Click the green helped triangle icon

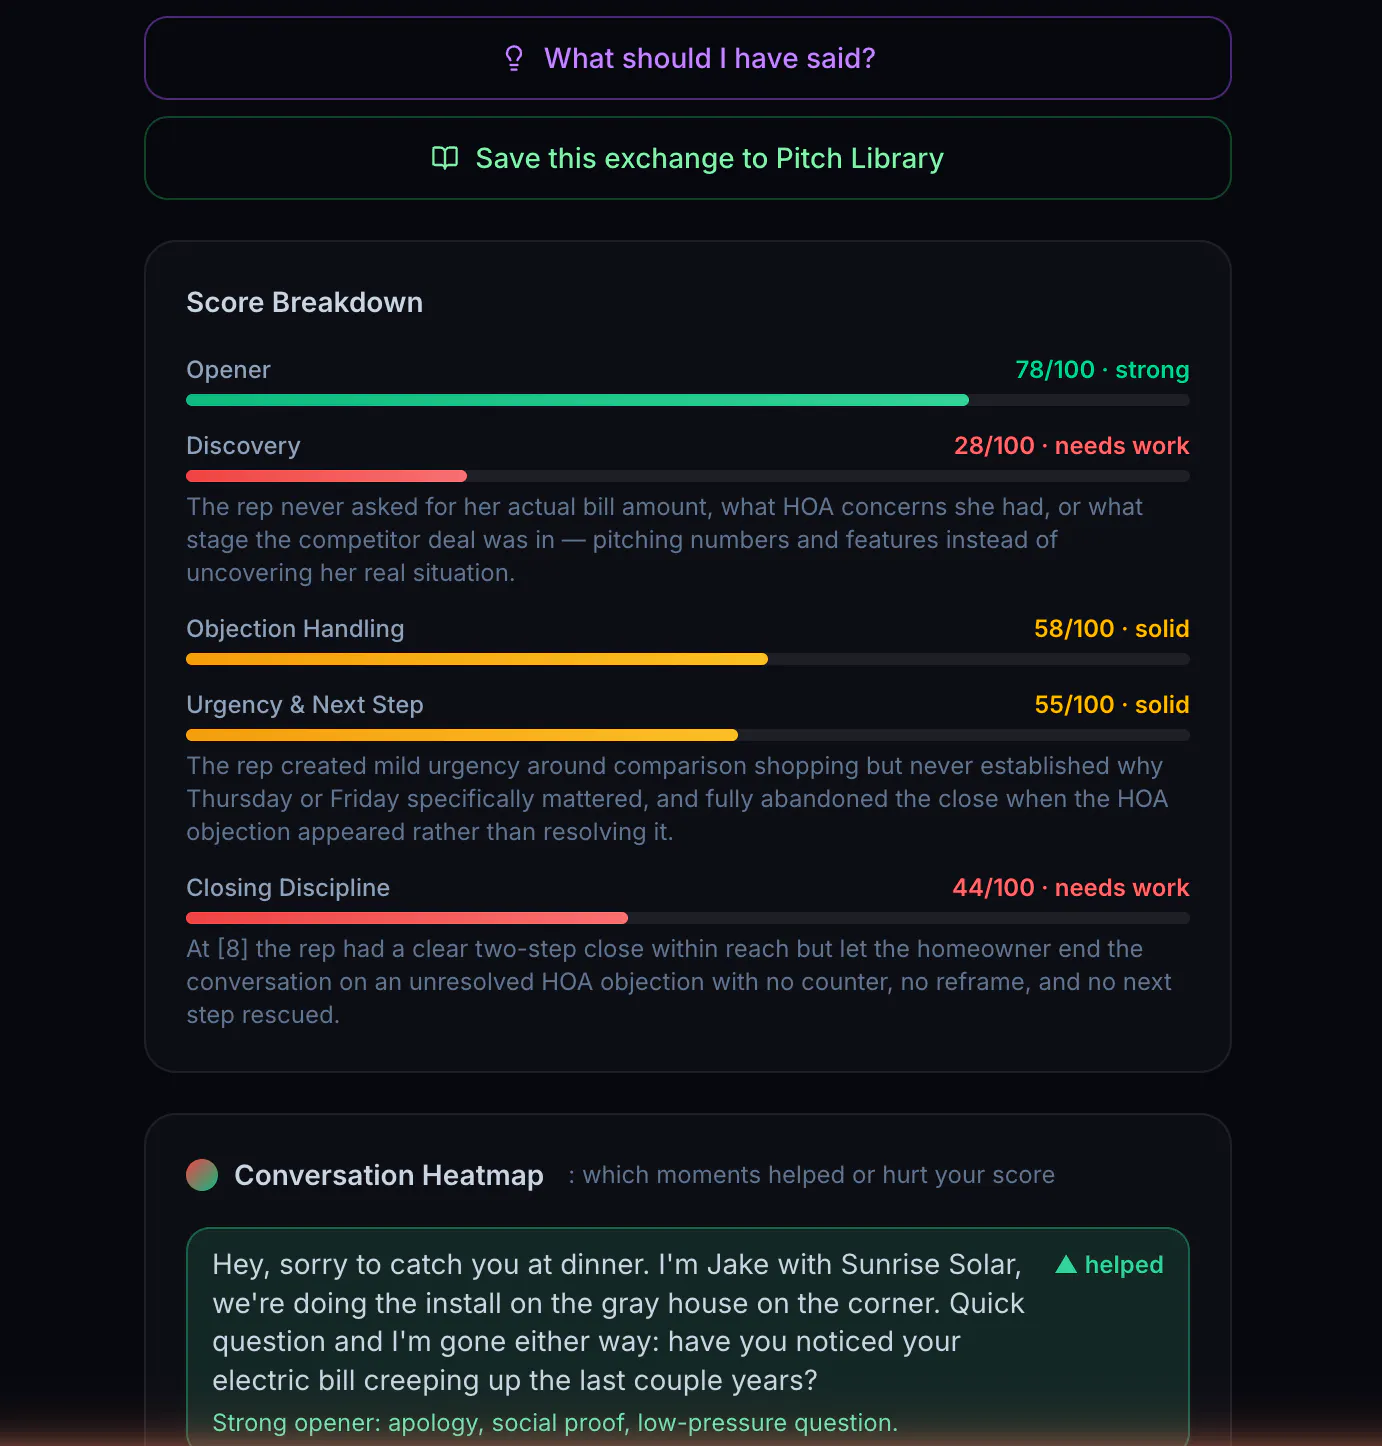point(1066,1265)
